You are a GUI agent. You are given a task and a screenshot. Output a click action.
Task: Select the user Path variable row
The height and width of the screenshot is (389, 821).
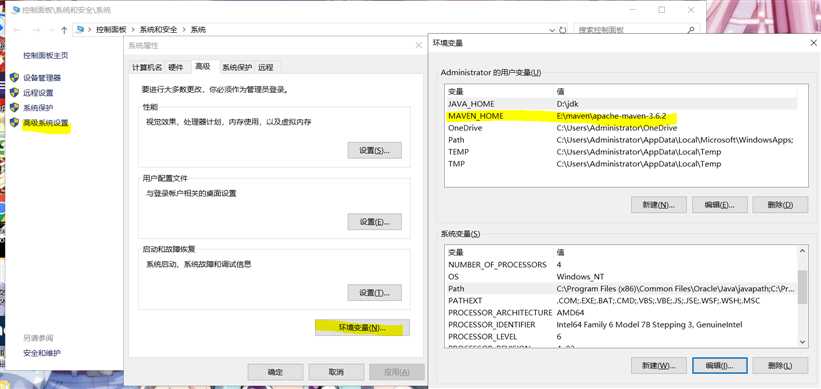621,140
